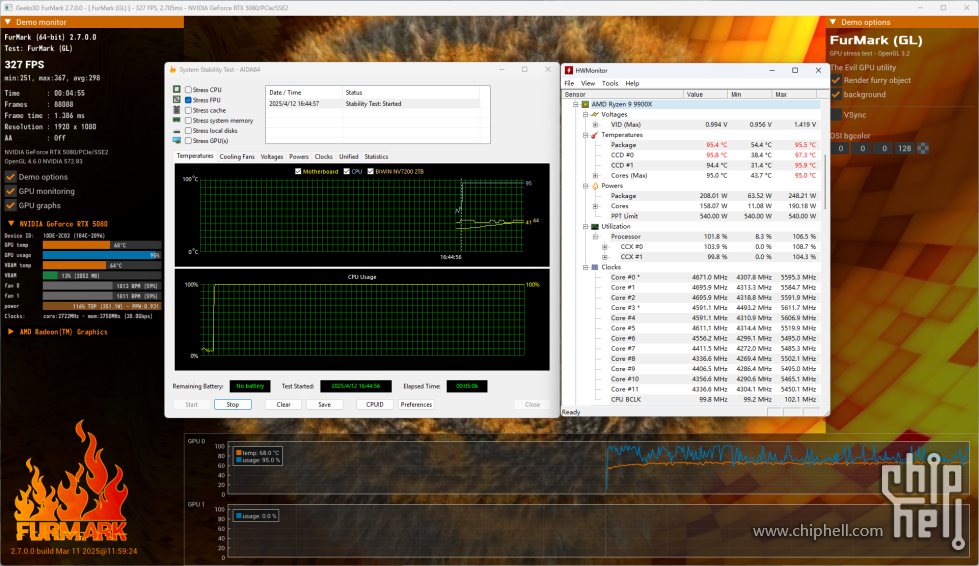Enable the Stress CPU checkbox
Screen dimensions: 979x566
point(188,90)
